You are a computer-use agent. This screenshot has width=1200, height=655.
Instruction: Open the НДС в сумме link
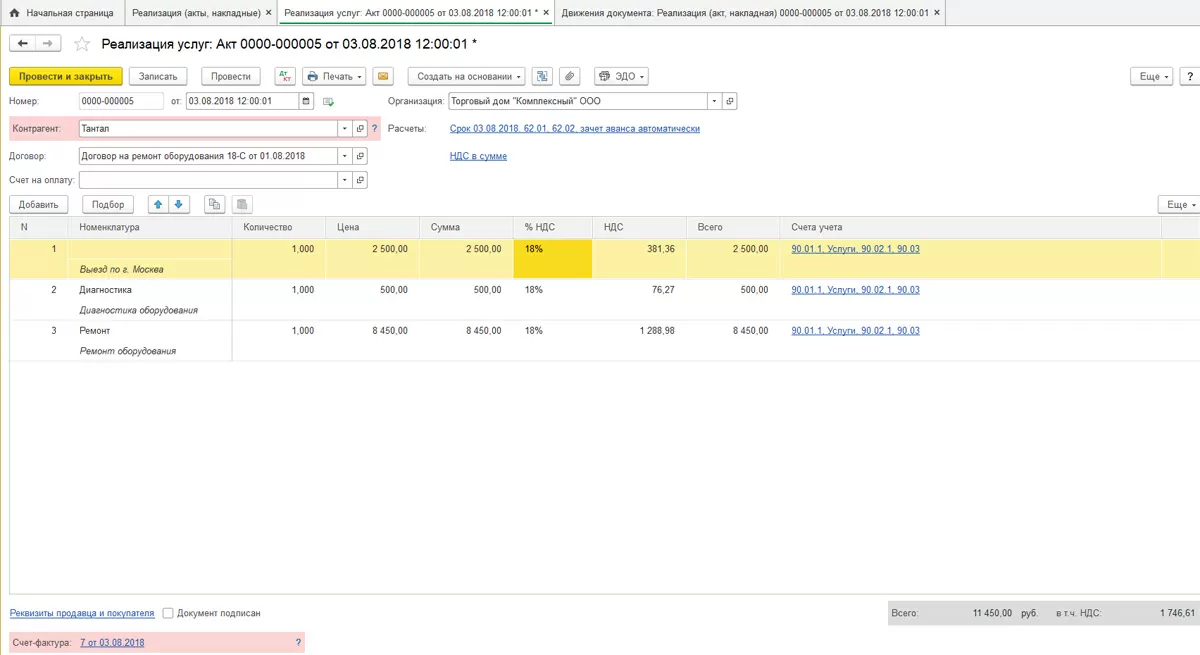(x=478, y=156)
